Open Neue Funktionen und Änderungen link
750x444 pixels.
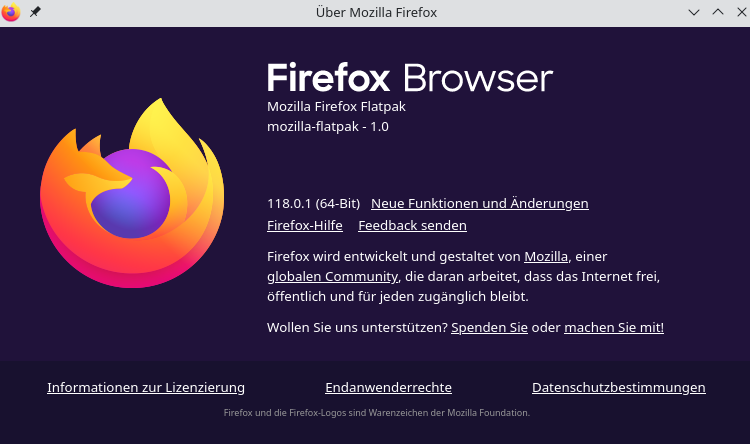(479, 203)
